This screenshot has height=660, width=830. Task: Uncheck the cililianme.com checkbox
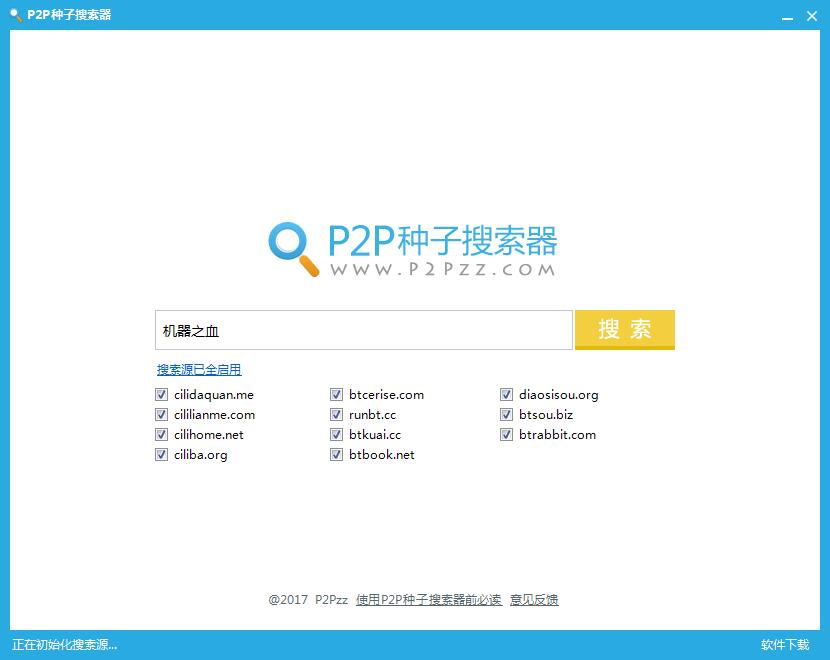(161, 414)
